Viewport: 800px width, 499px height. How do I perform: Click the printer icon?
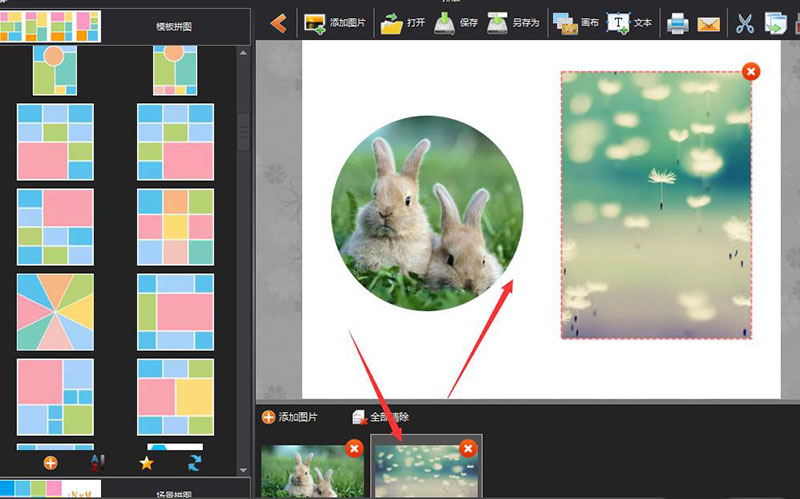pyautogui.click(x=678, y=23)
